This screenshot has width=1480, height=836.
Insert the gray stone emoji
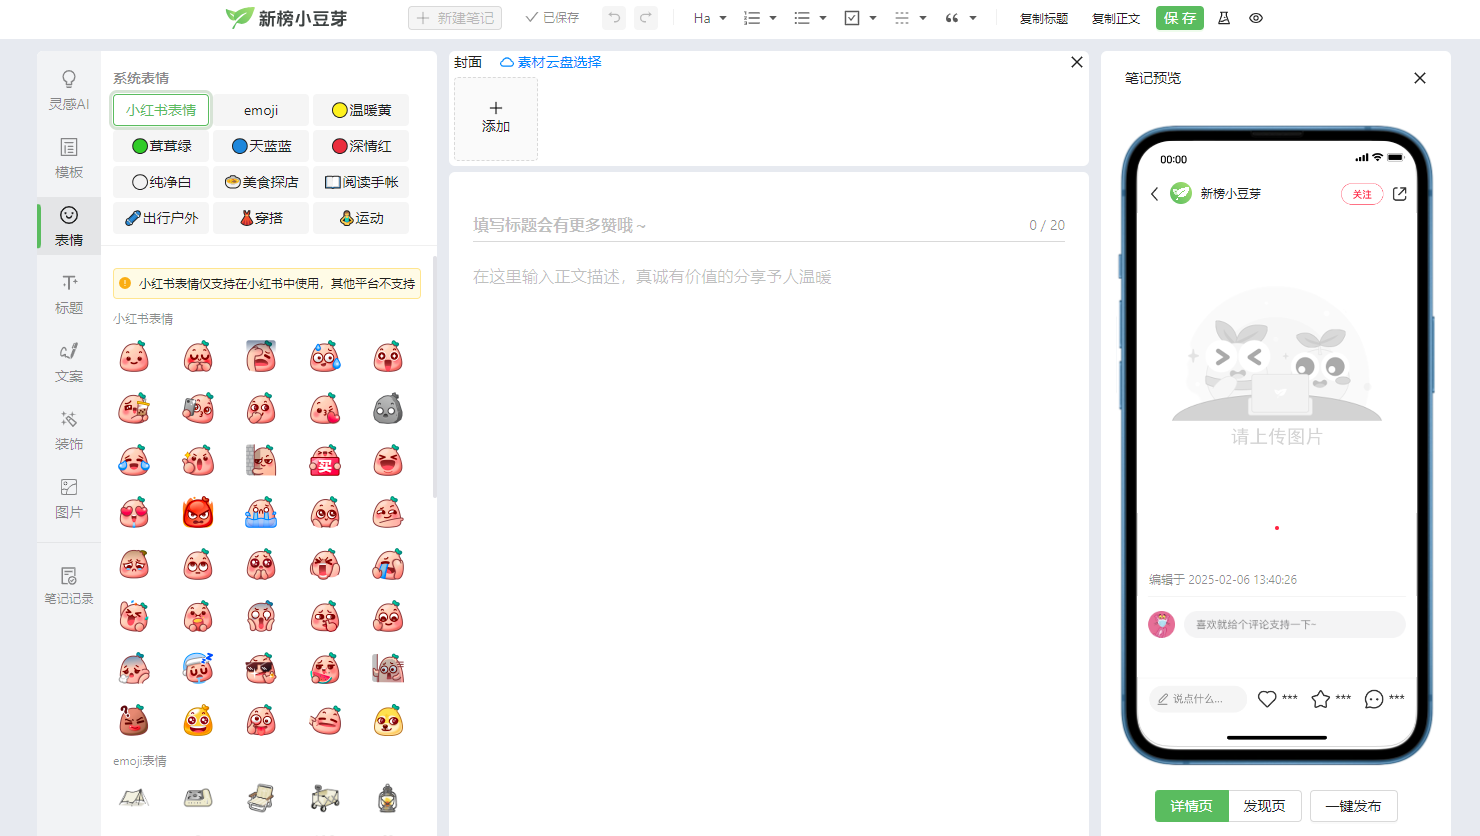click(388, 409)
